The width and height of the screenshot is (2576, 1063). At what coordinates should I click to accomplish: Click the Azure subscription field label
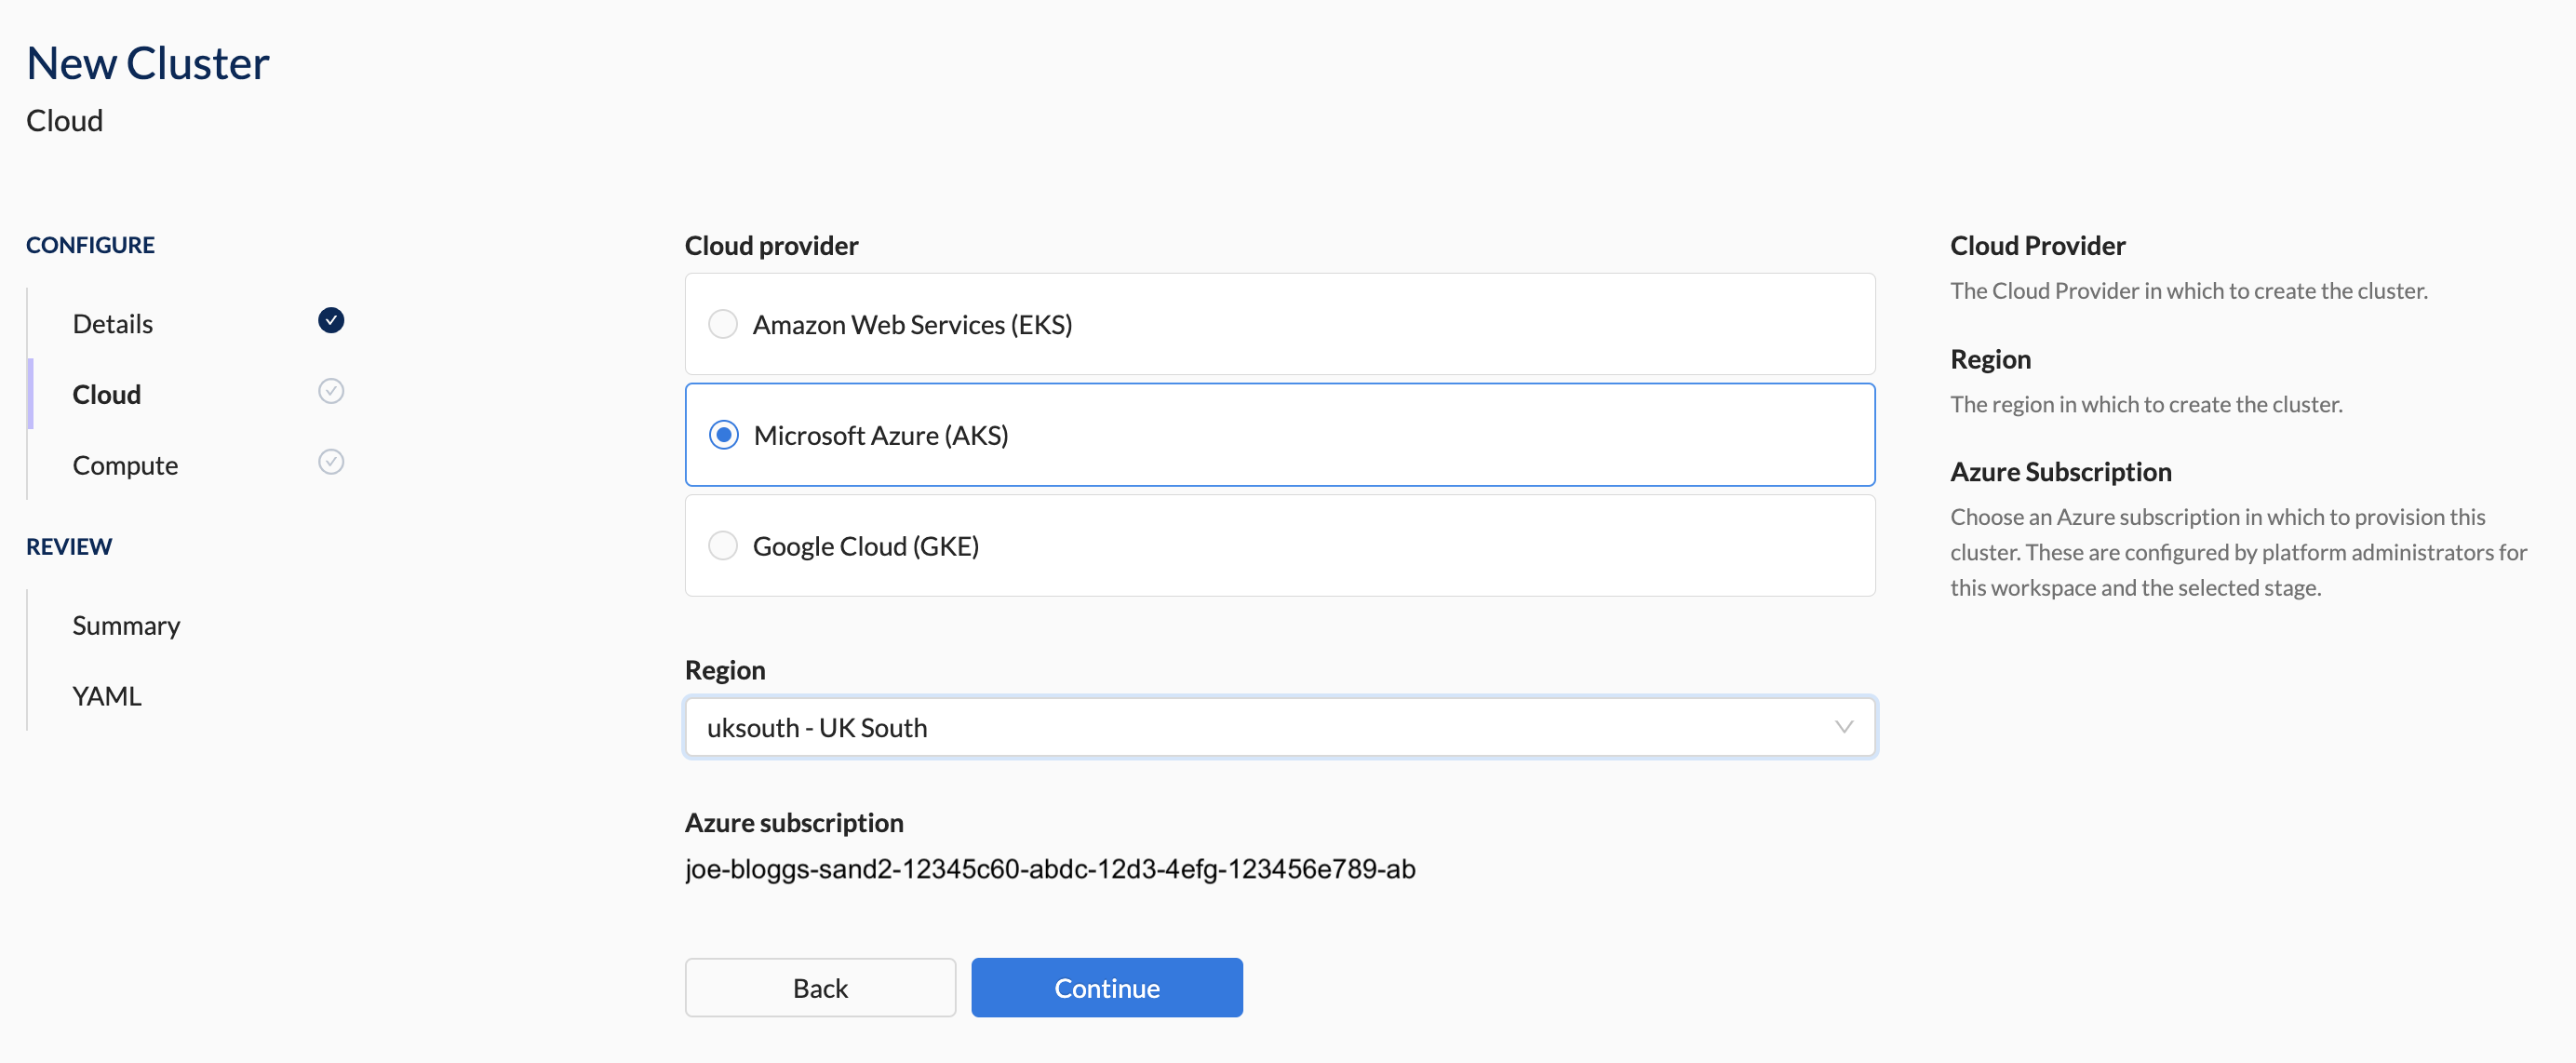point(794,823)
